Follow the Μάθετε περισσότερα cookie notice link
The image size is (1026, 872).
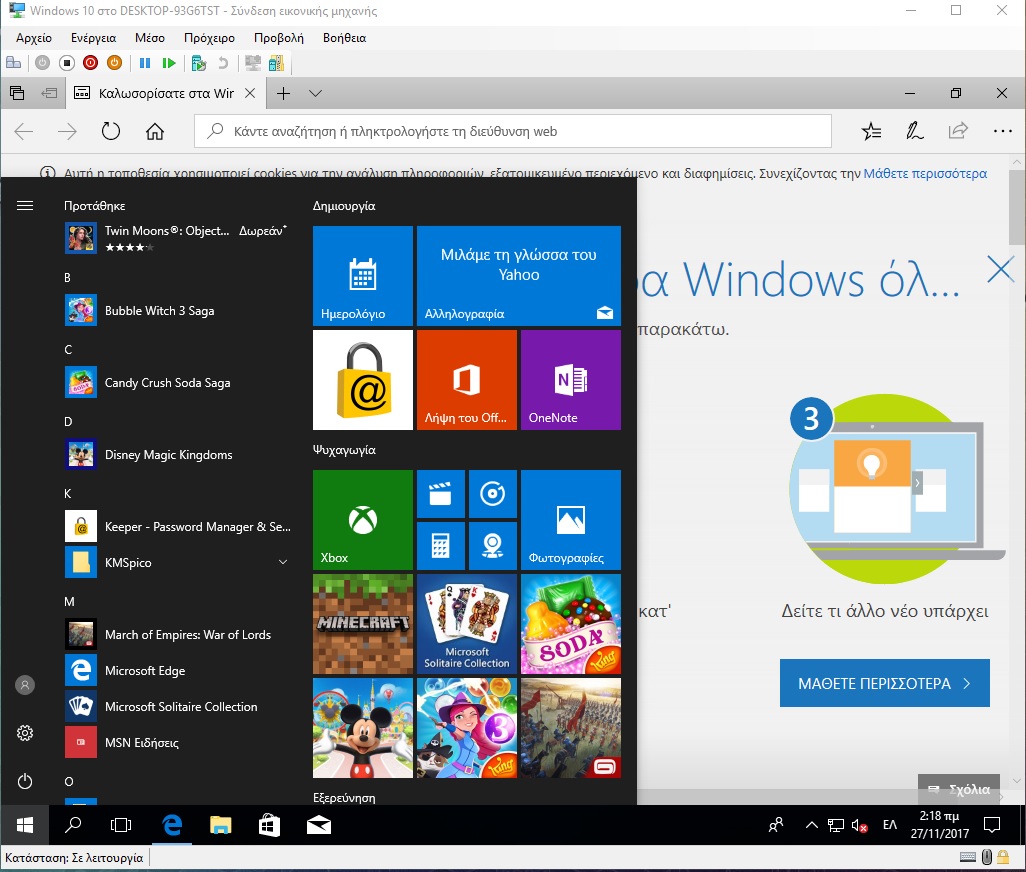[925, 173]
